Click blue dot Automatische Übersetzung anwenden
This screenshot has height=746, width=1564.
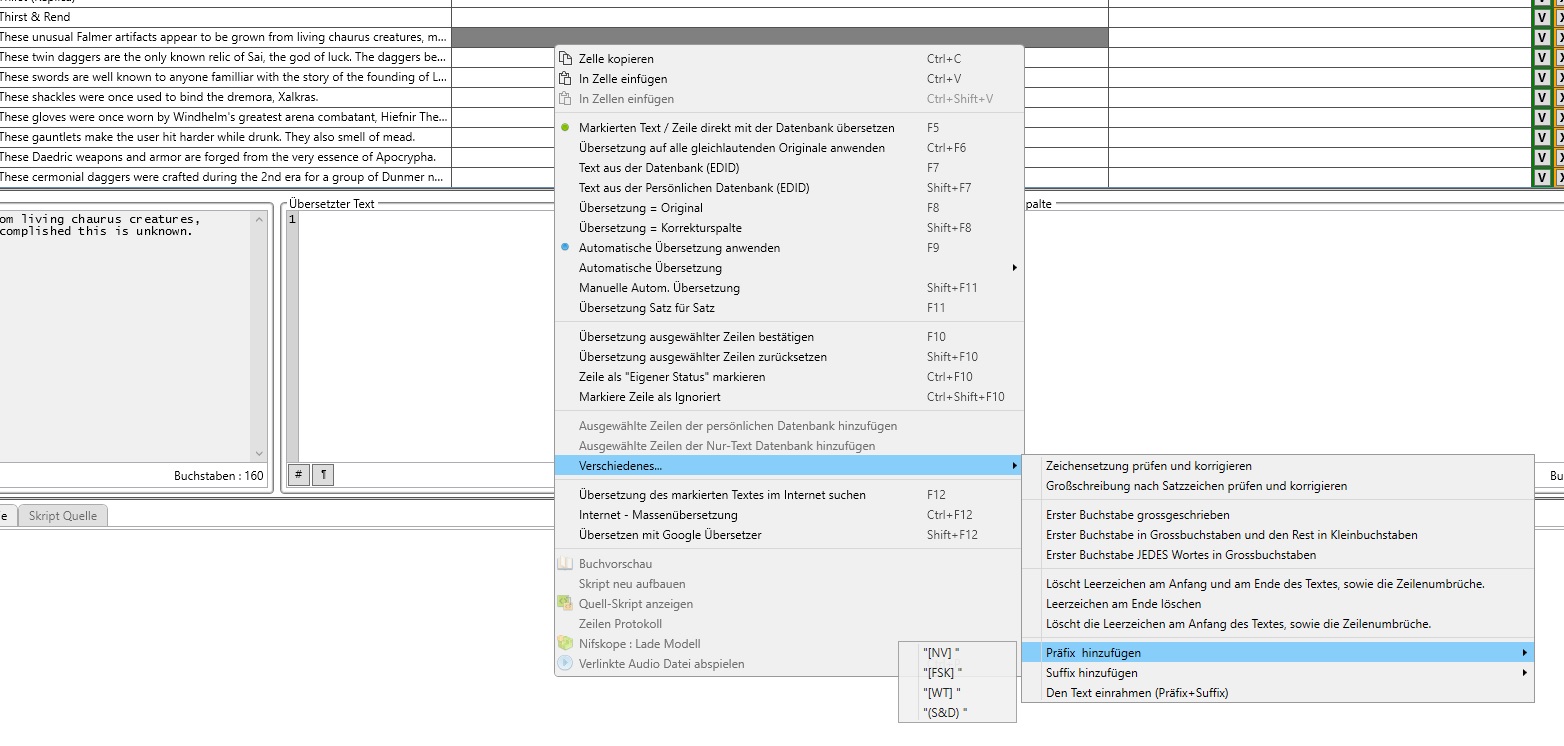tap(566, 248)
